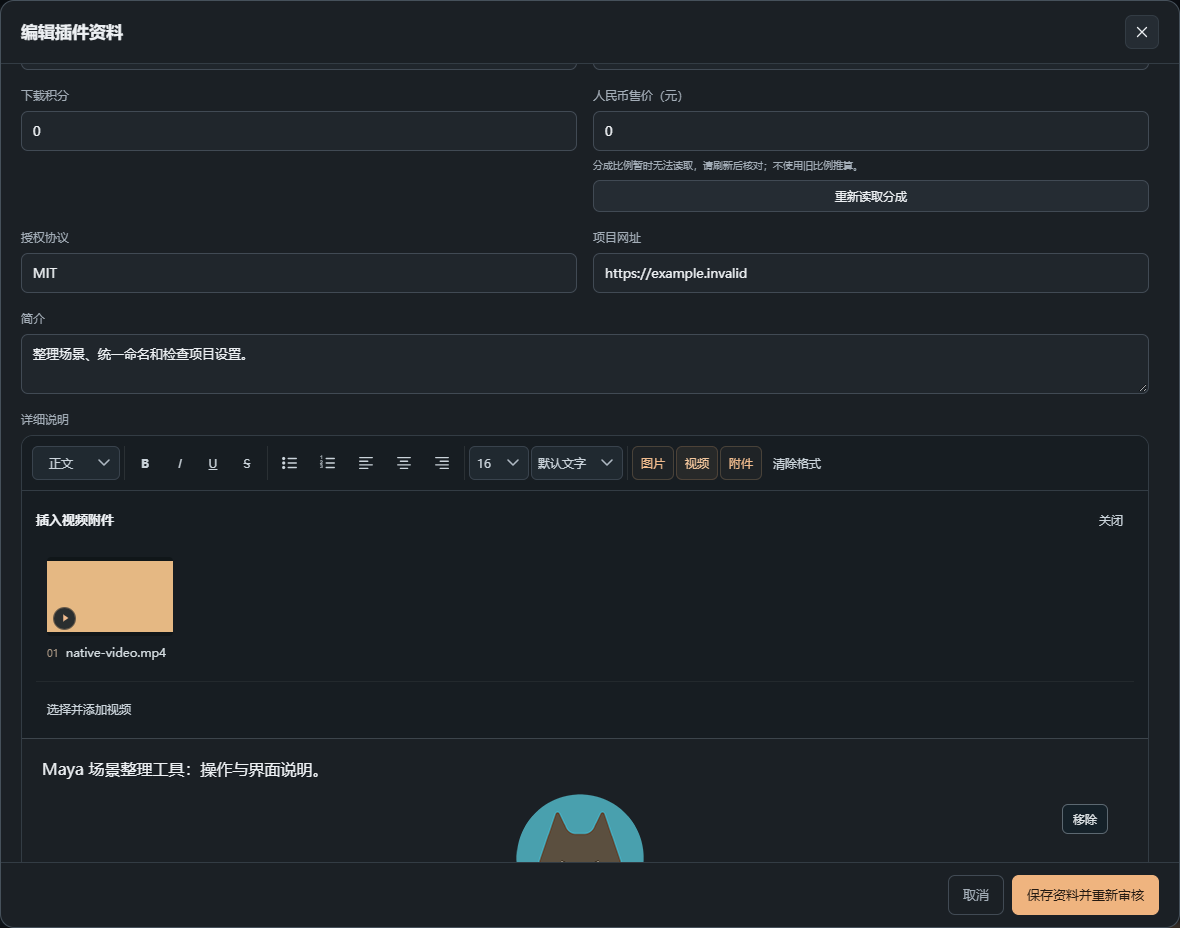Apply italic formatting in the editor
1180x928 pixels.
[x=179, y=464]
